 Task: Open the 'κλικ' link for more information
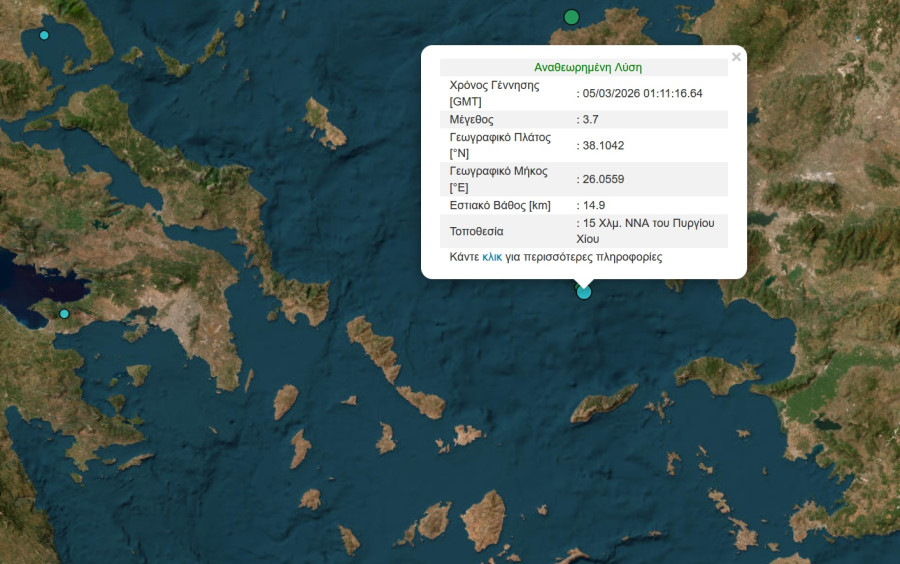click(491, 257)
